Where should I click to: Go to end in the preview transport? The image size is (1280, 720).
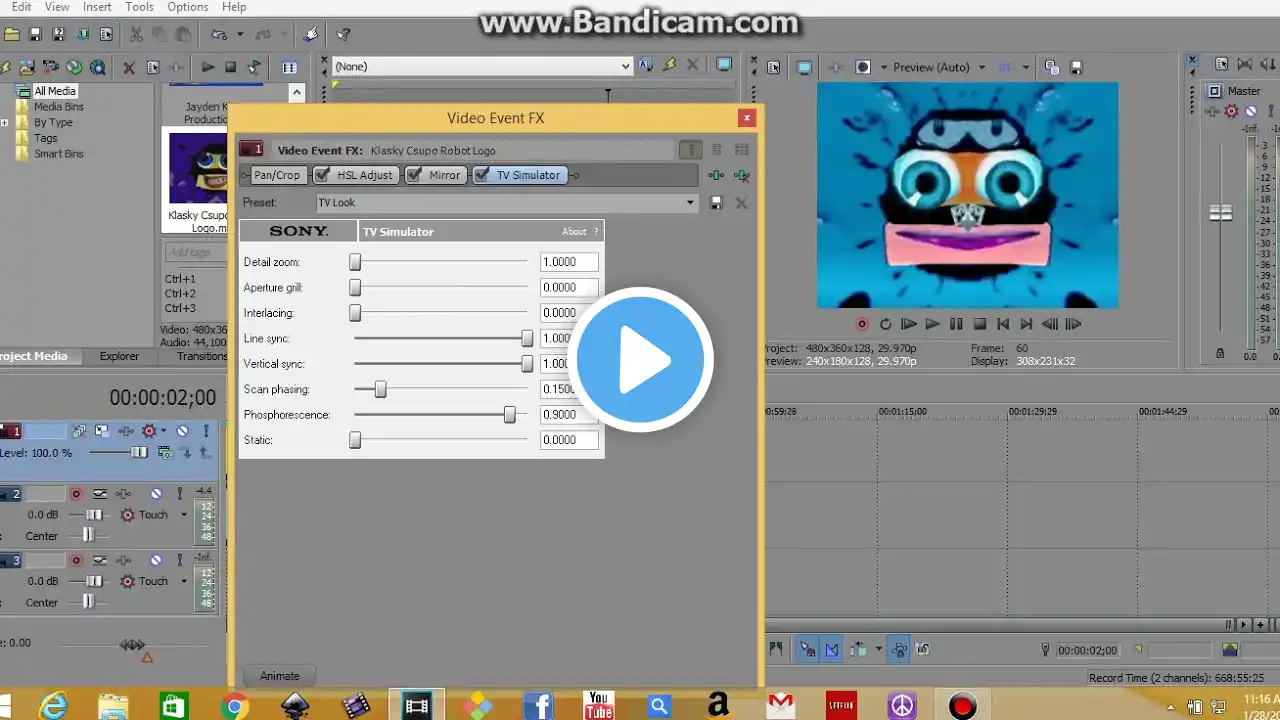[x=1026, y=324]
